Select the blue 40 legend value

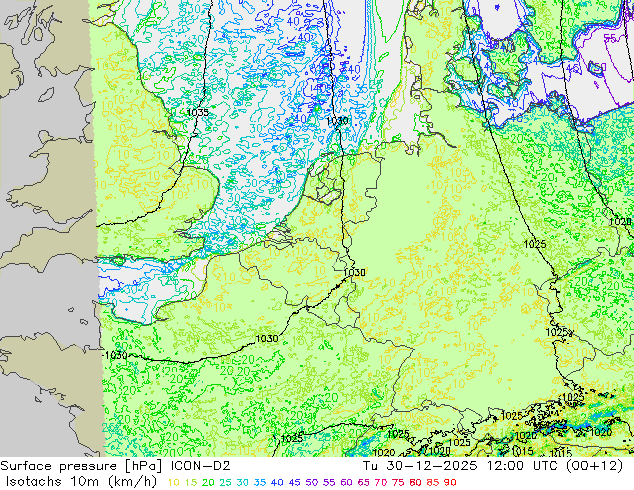[x=277, y=483]
